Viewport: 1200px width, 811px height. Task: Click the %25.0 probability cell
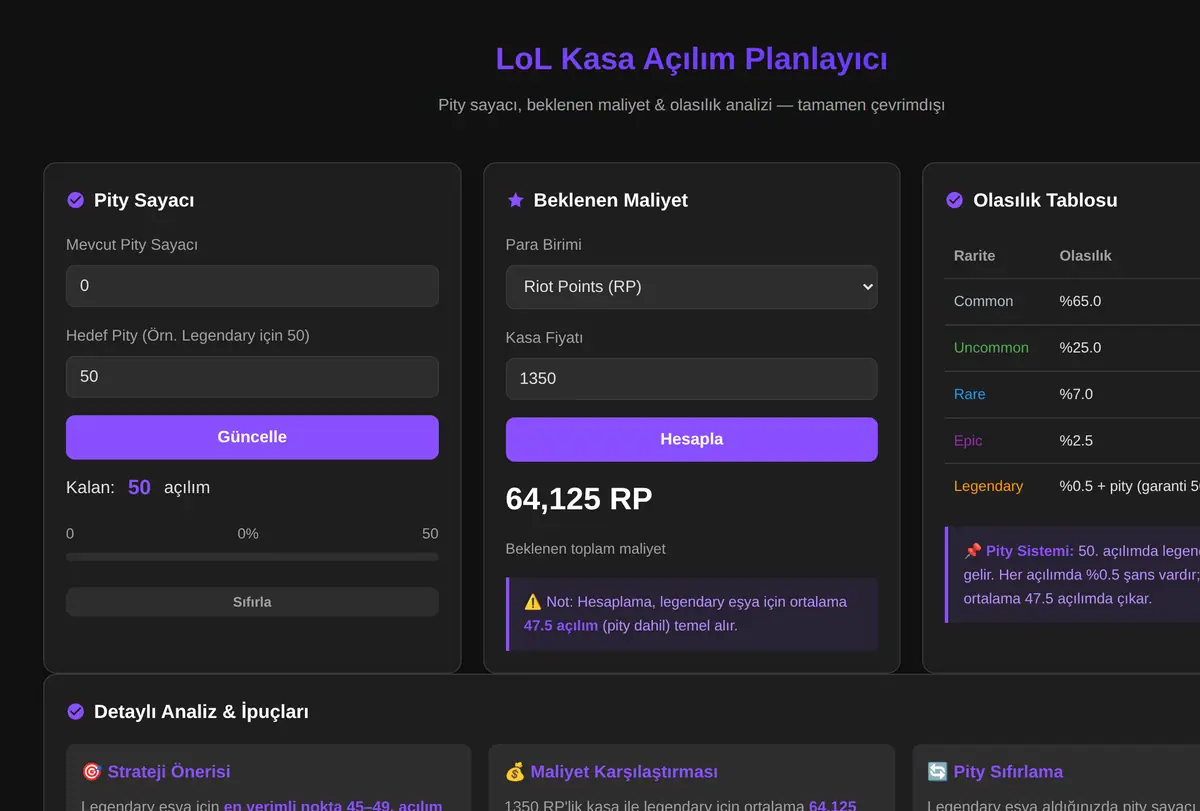(1080, 347)
